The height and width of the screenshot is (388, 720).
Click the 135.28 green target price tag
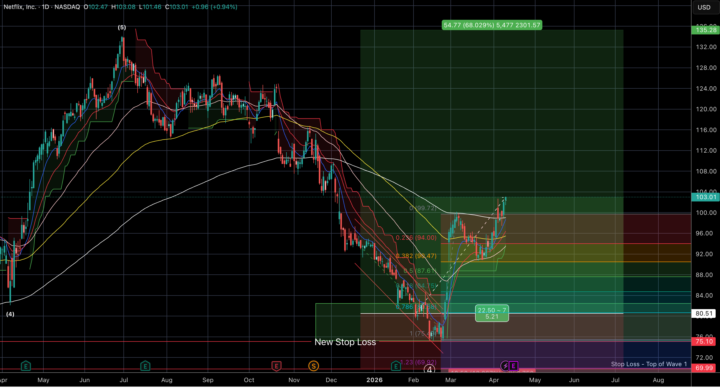[x=706, y=30]
